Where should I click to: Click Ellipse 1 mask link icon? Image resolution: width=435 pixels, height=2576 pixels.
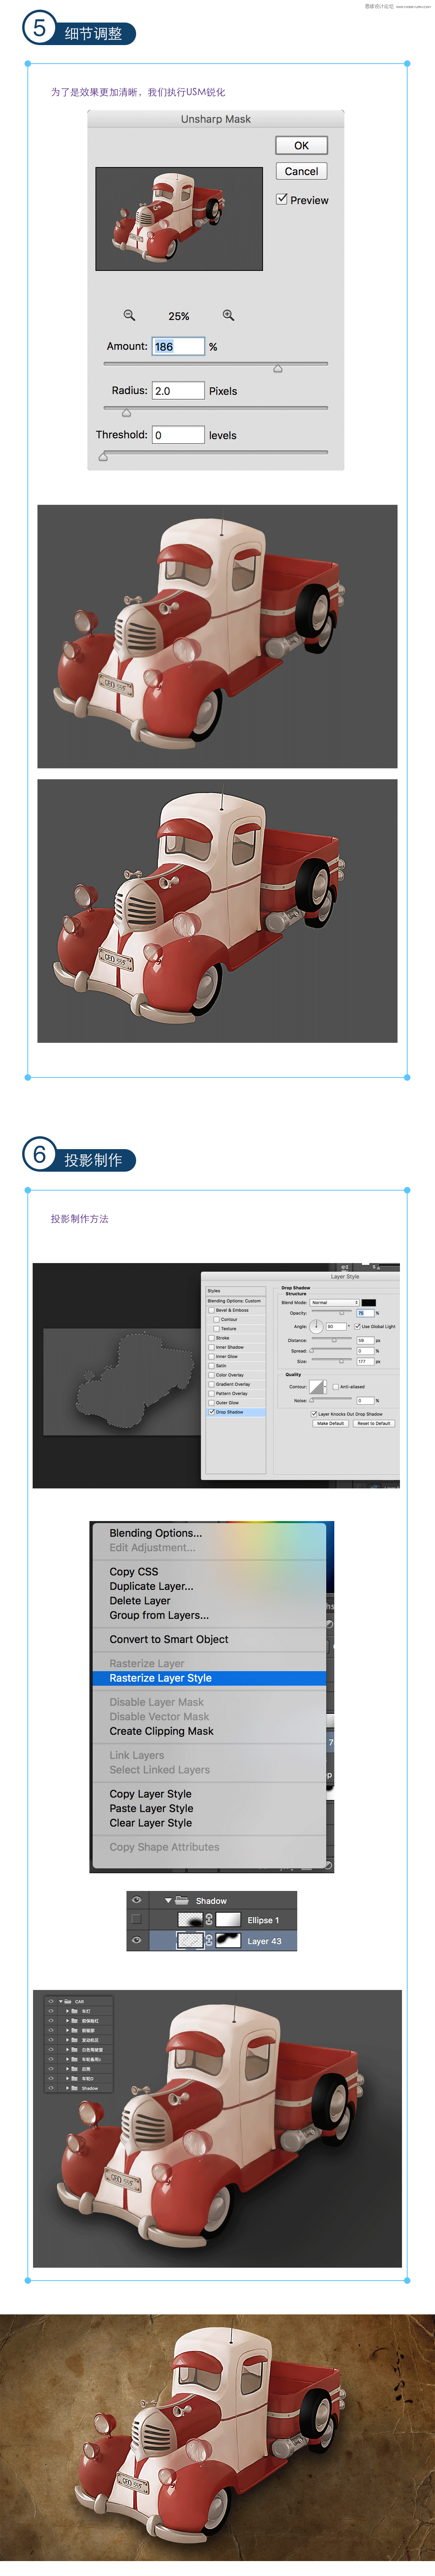pyautogui.click(x=209, y=1920)
